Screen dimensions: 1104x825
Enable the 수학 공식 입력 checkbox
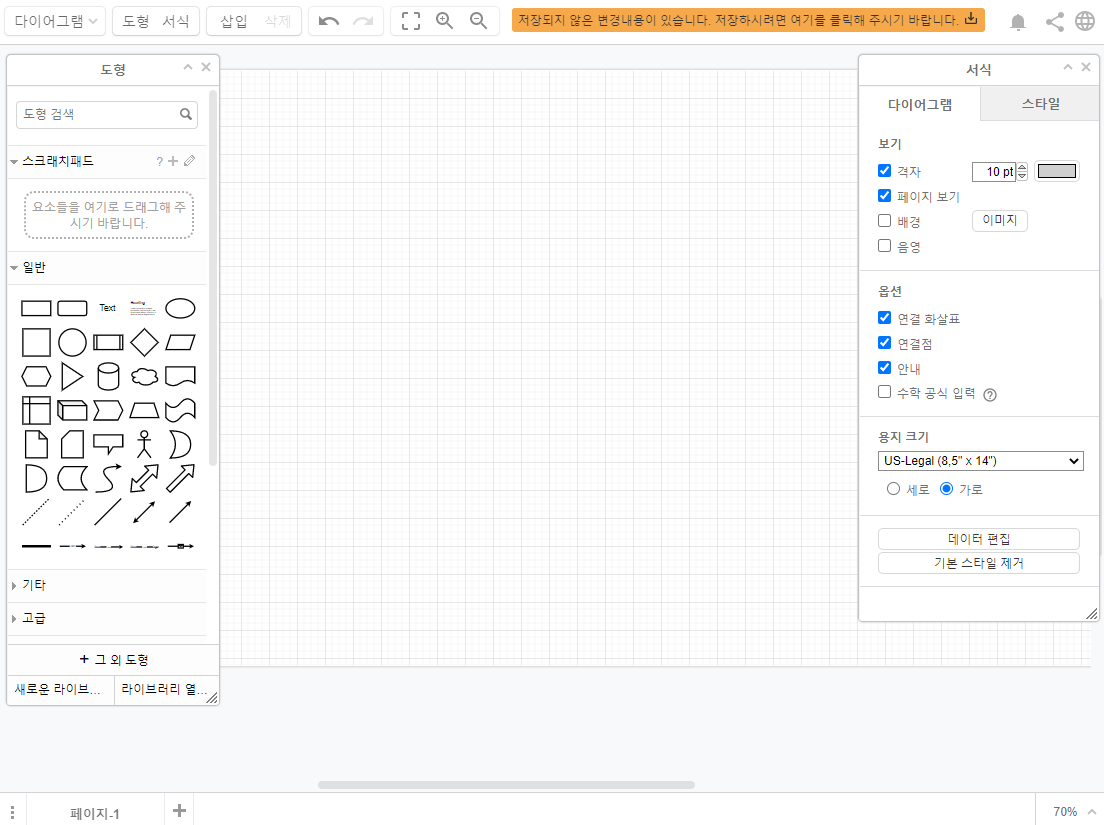(x=884, y=392)
